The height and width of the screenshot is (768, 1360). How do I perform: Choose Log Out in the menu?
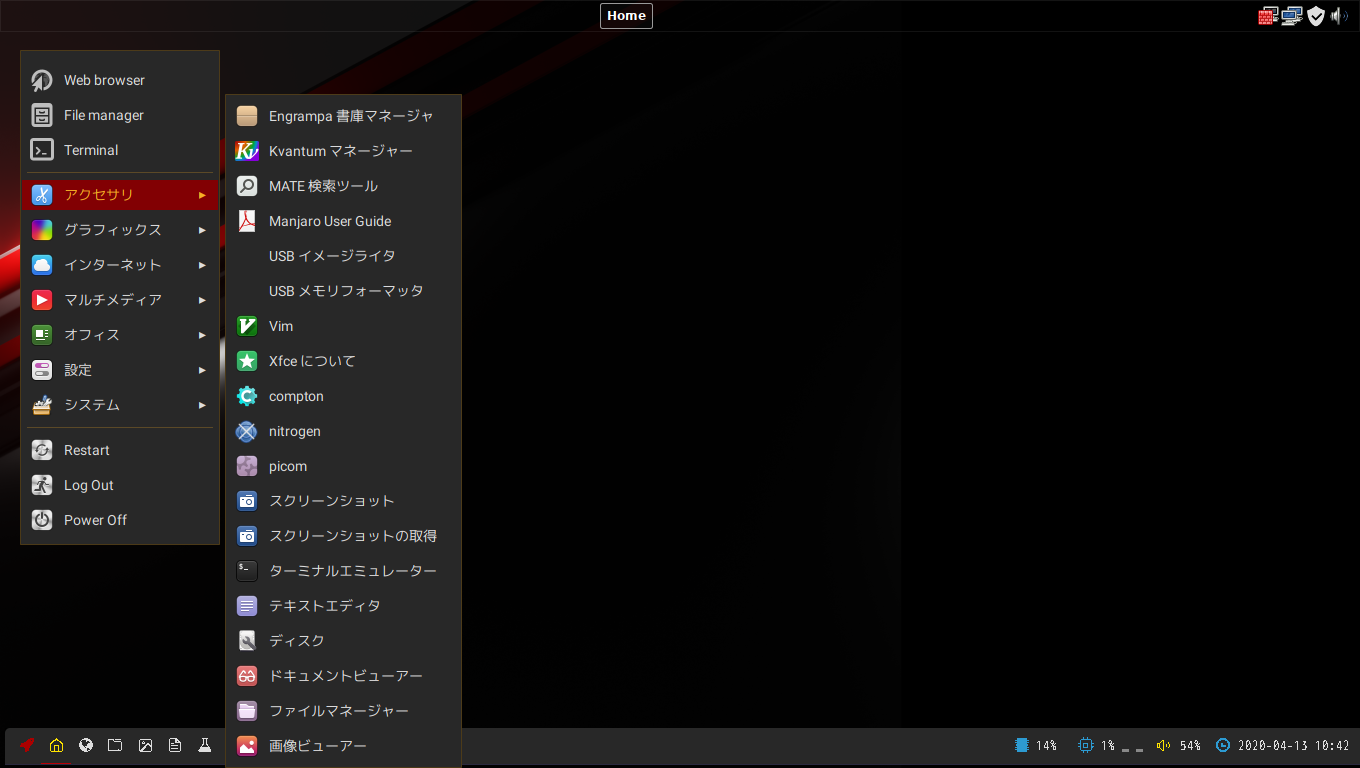pyautogui.click(x=120, y=485)
